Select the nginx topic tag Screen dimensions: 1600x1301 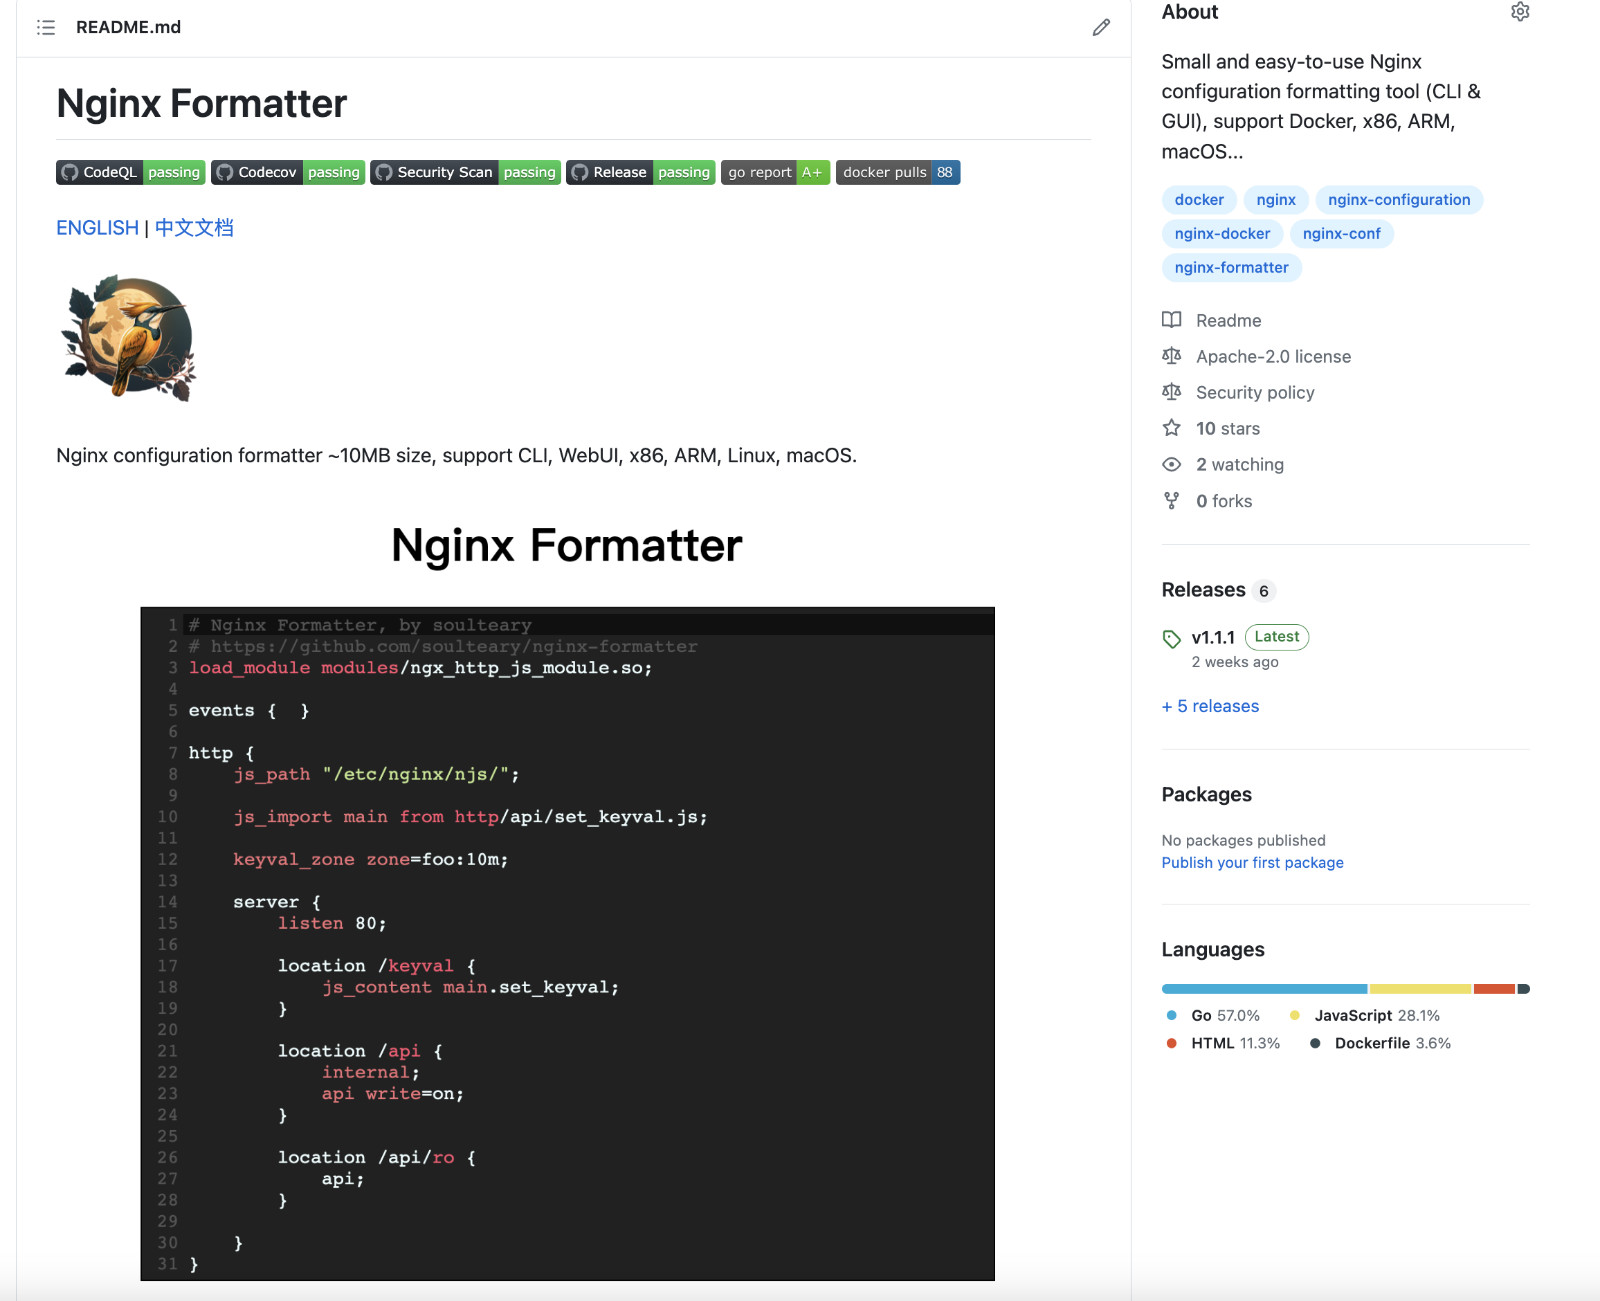click(1276, 200)
